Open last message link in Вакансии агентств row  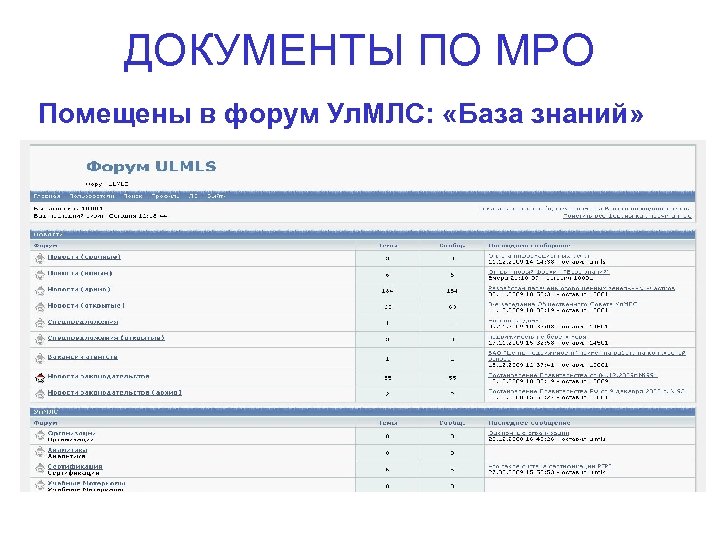pos(587,356)
